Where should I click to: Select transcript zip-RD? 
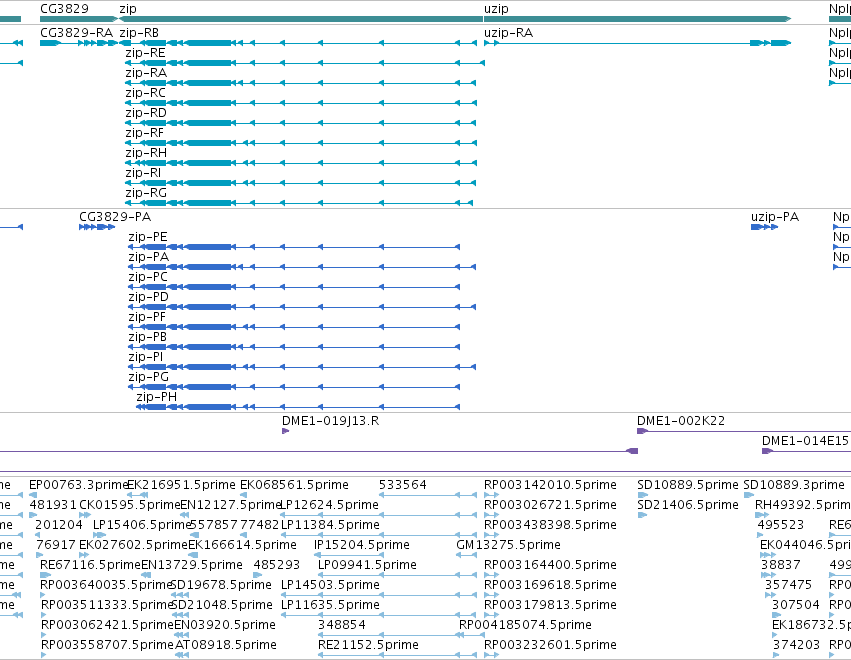click(x=146, y=113)
